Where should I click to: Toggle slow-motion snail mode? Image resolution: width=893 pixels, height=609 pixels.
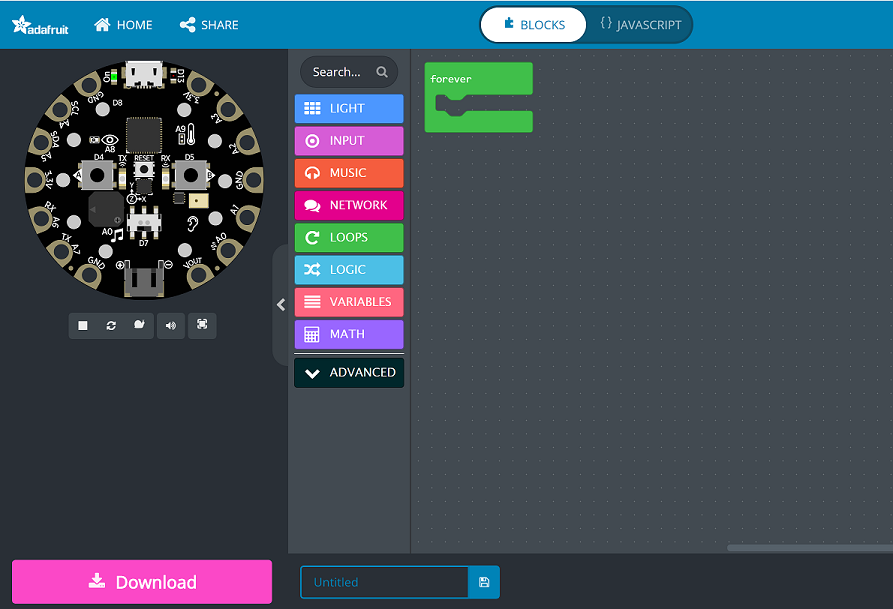[139, 325]
